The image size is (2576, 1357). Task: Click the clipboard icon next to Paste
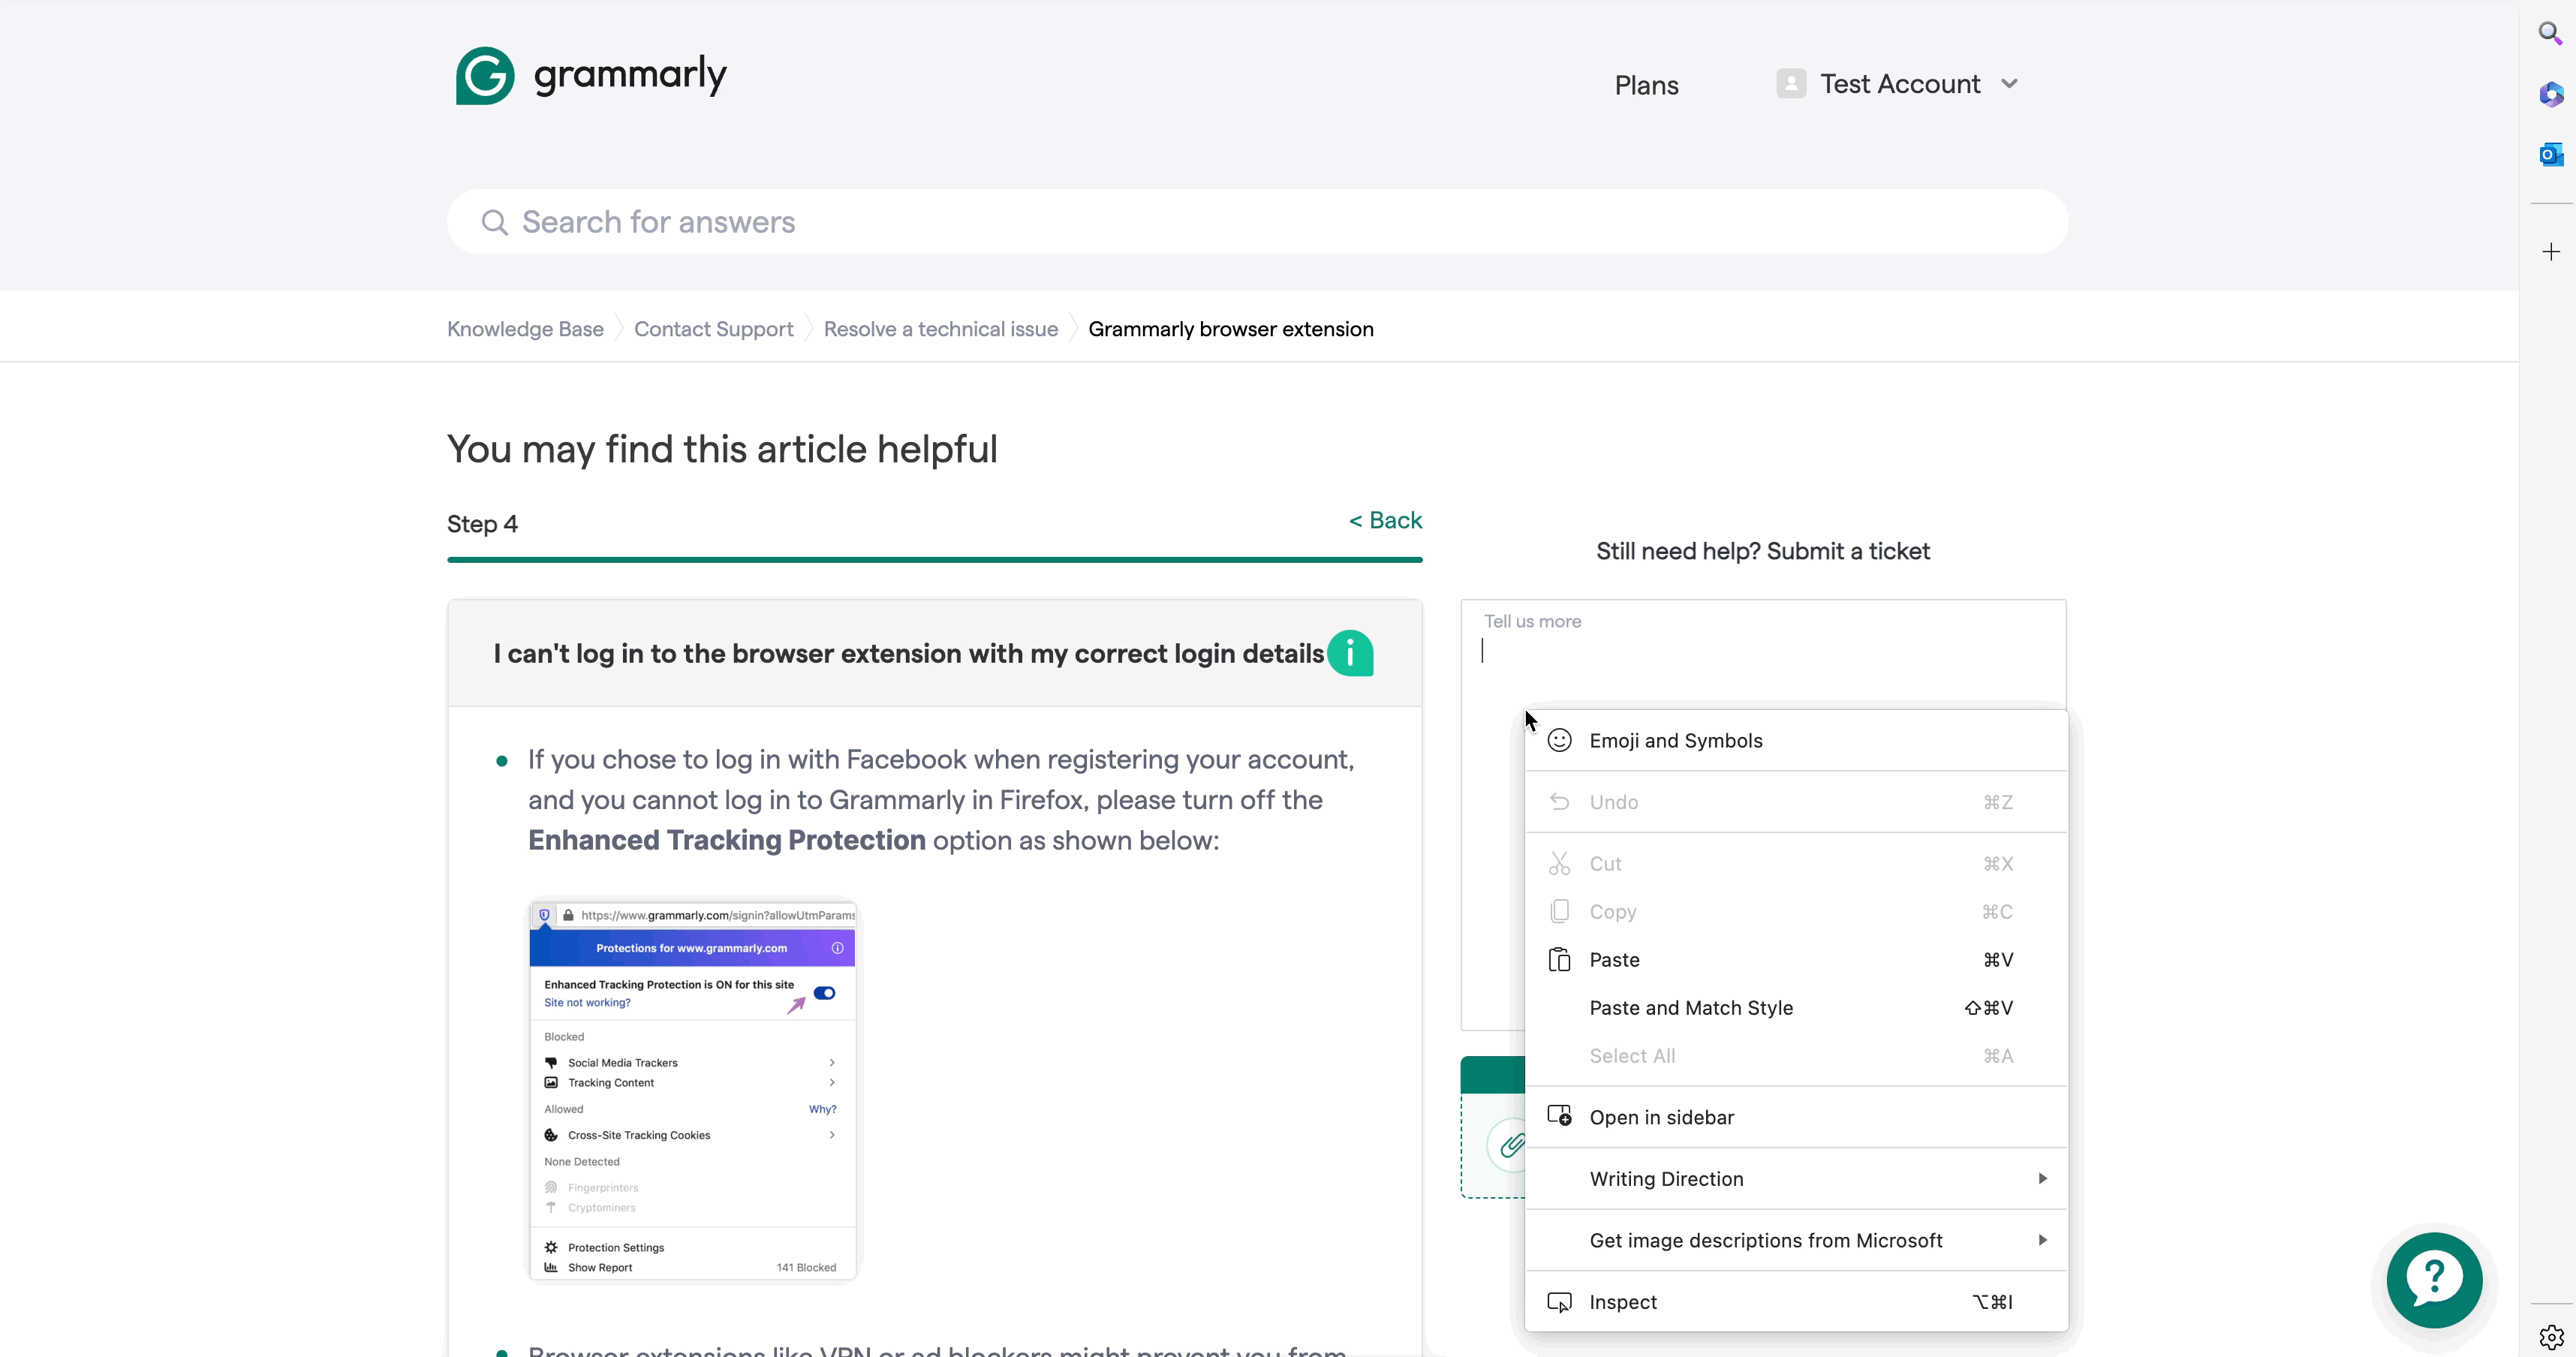click(1559, 960)
